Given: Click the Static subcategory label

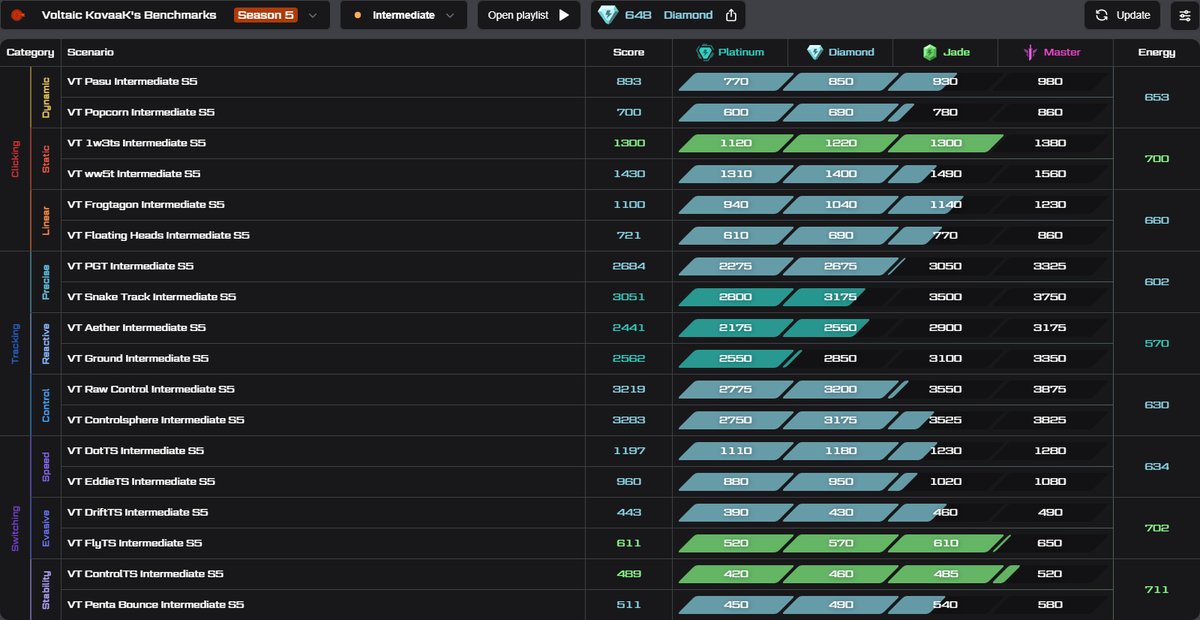Looking at the screenshot, I should 46,159.
